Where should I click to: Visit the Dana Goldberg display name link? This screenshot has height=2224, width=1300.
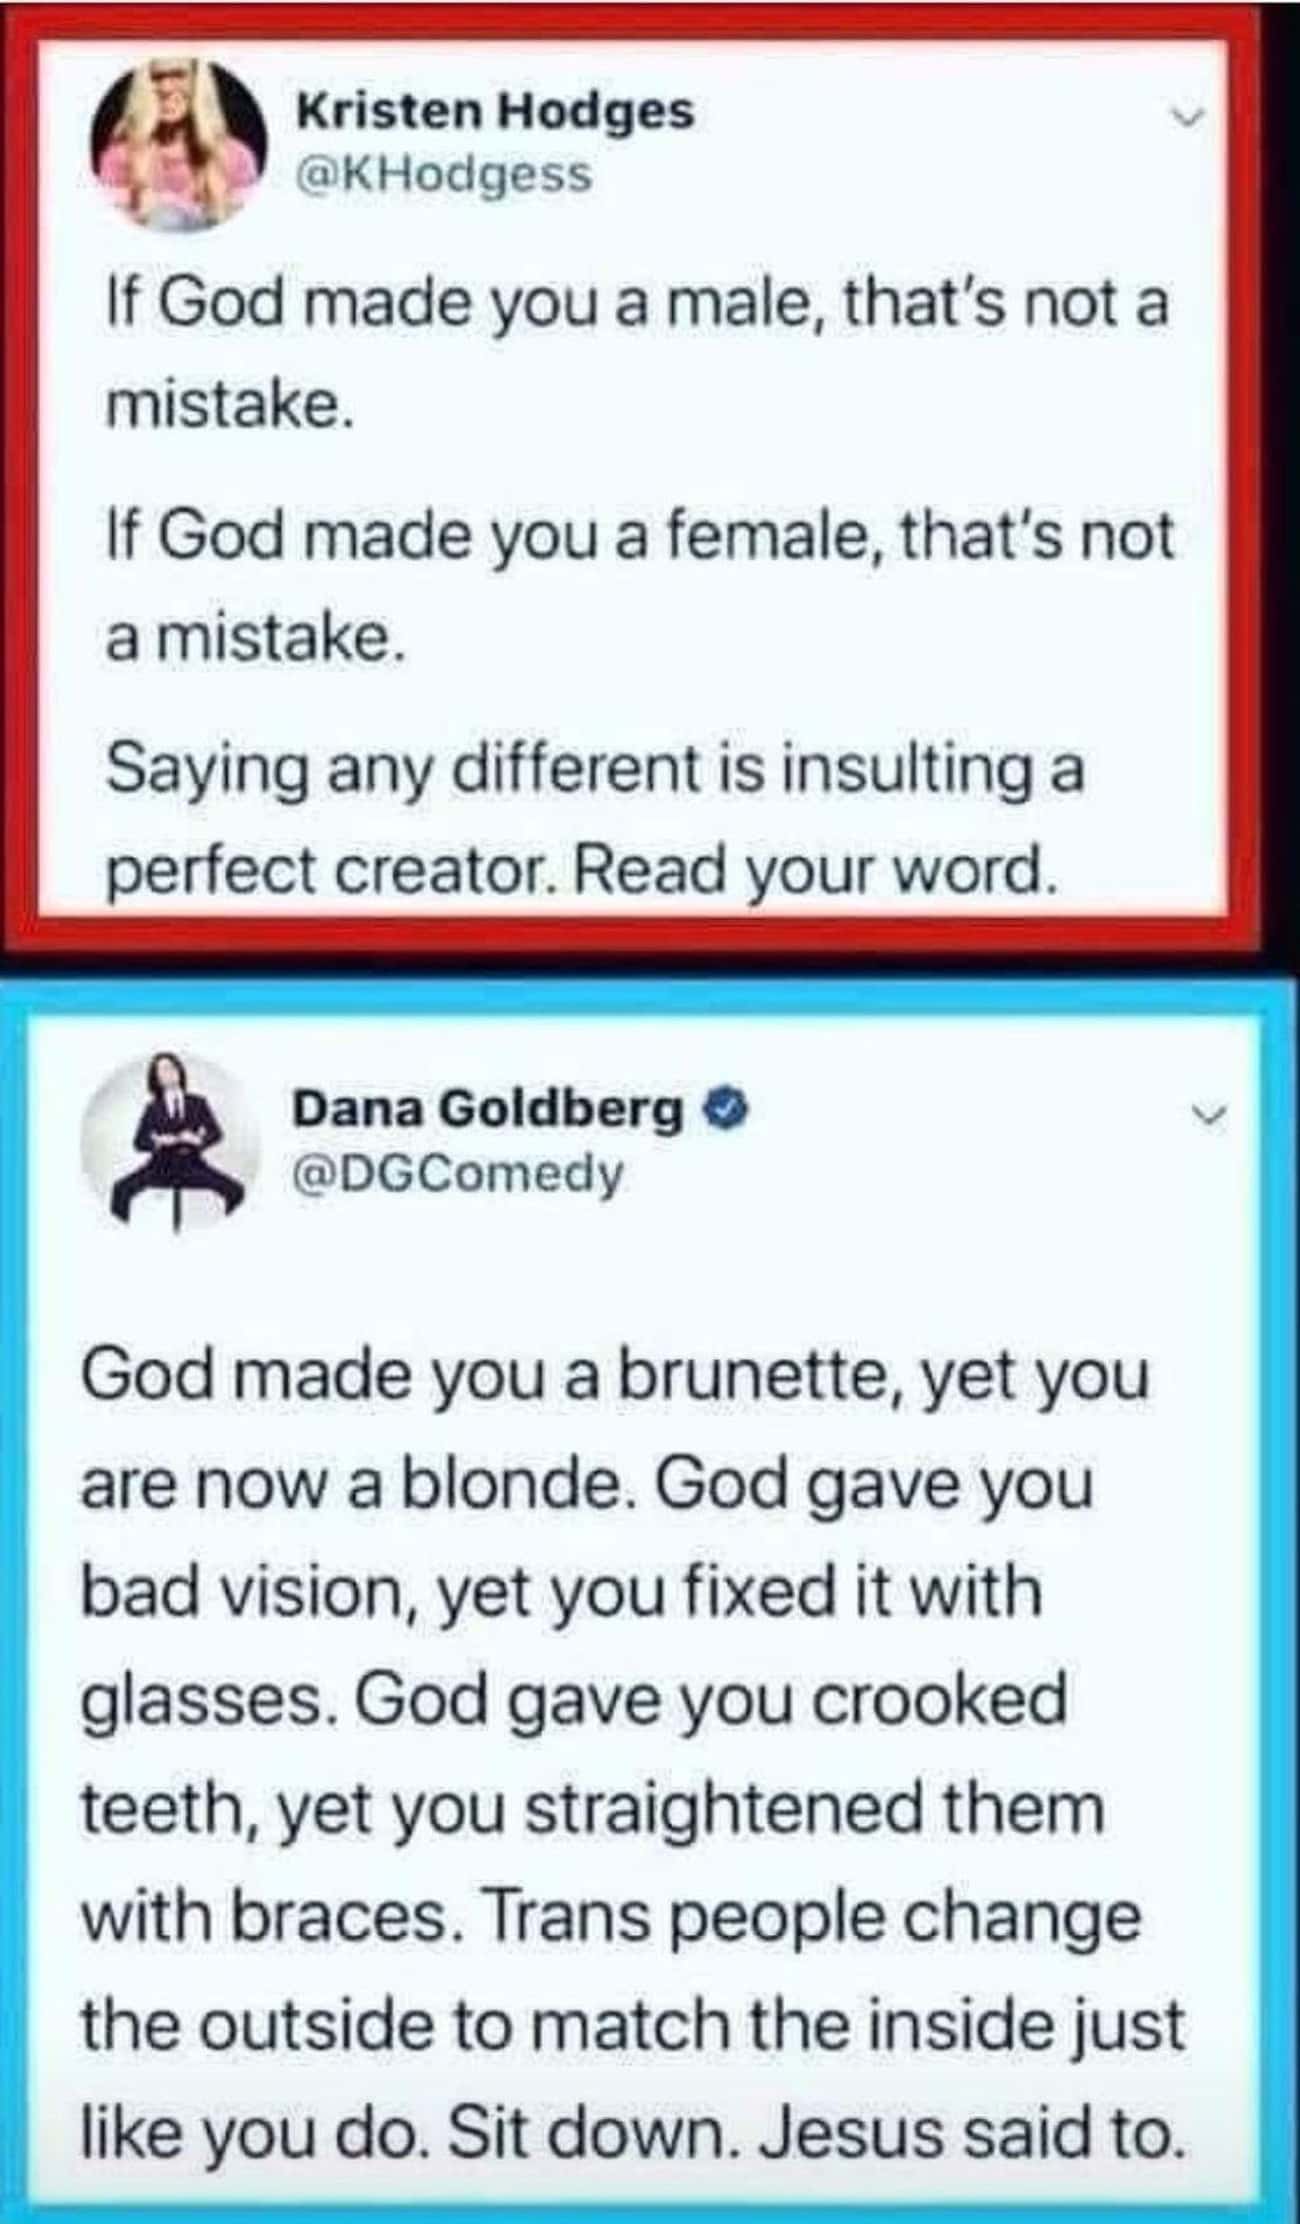[489, 1109]
